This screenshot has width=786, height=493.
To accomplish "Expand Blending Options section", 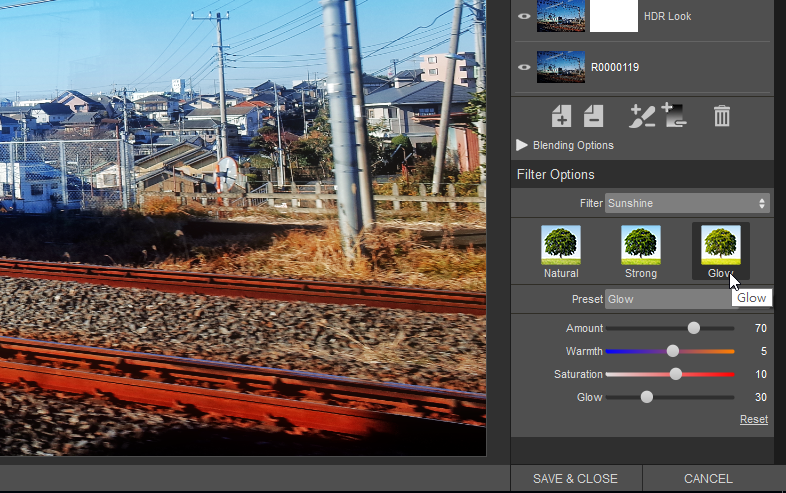I will coord(522,145).
